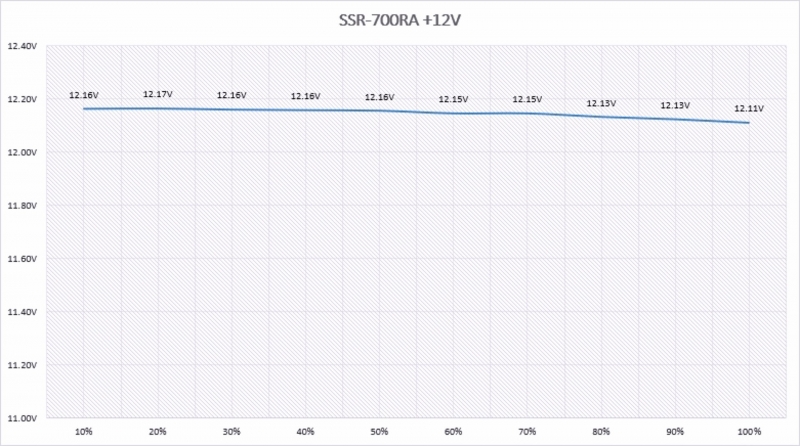Click the 80% x-axis label
Screen dimensions: 800x446
click(x=601, y=432)
